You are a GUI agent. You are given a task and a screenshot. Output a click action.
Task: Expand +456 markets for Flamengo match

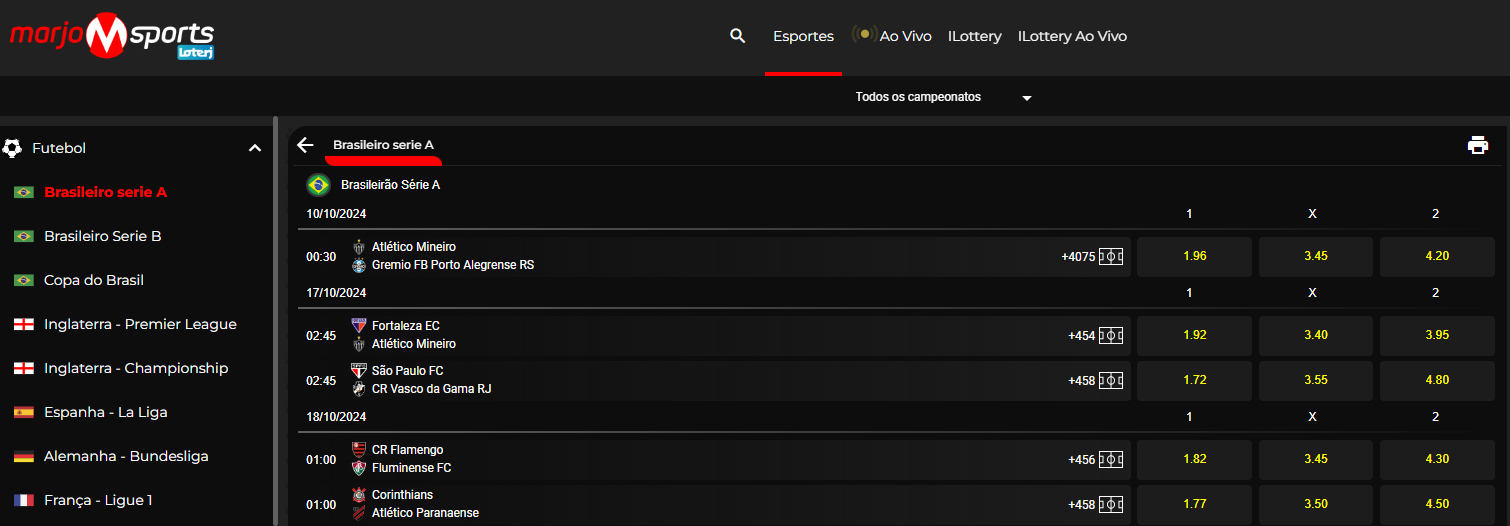click(x=1081, y=460)
